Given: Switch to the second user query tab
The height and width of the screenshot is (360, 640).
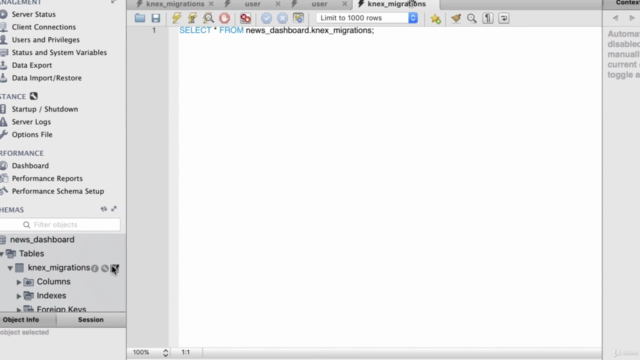Looking at the screenshot, I should [x=319, y=4].
